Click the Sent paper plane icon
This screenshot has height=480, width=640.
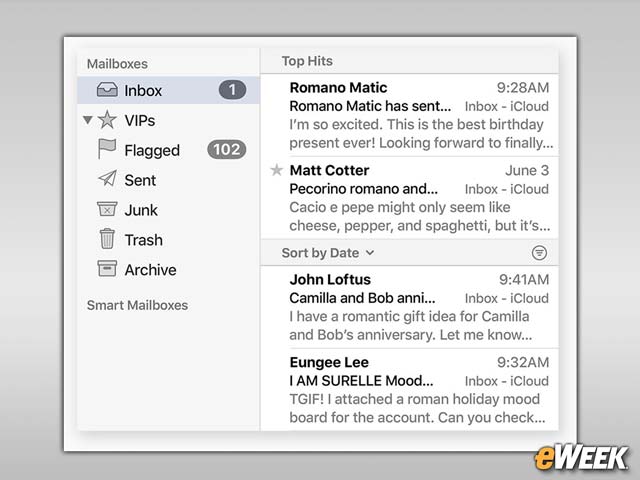[x=107, y=178]
